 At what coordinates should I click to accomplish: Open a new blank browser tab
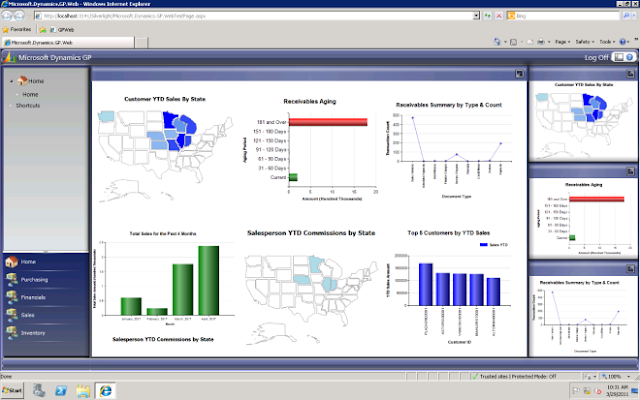pyautogui.click(x=141, y=42)
